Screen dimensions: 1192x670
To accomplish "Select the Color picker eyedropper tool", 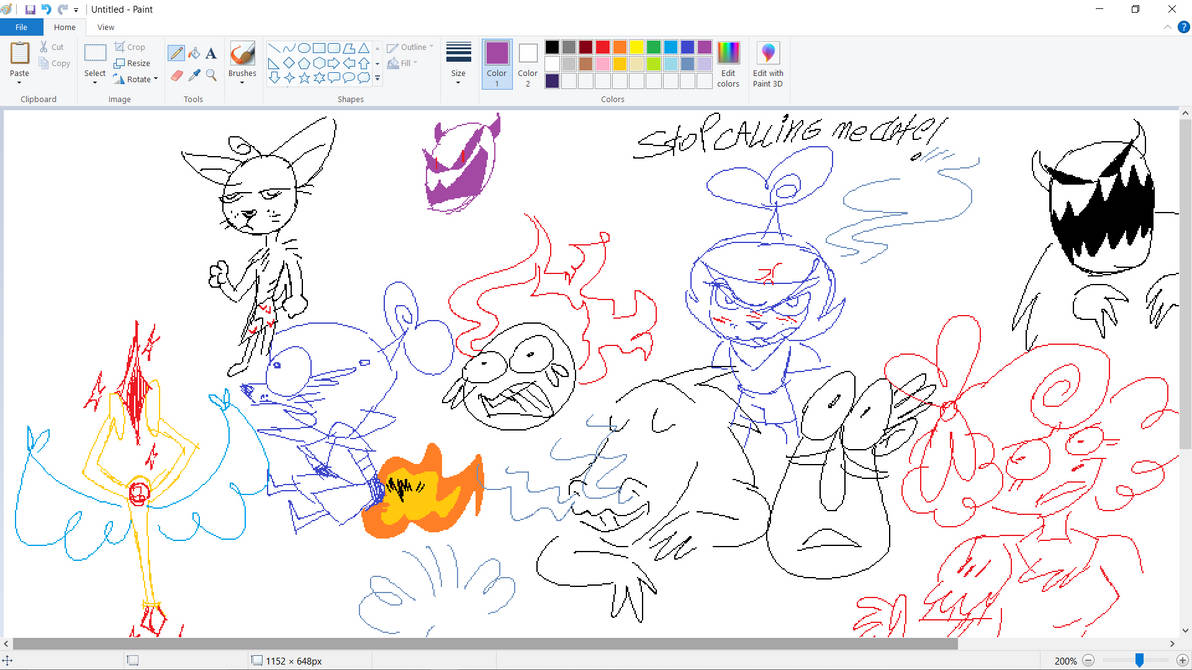I will click(194, 75).
